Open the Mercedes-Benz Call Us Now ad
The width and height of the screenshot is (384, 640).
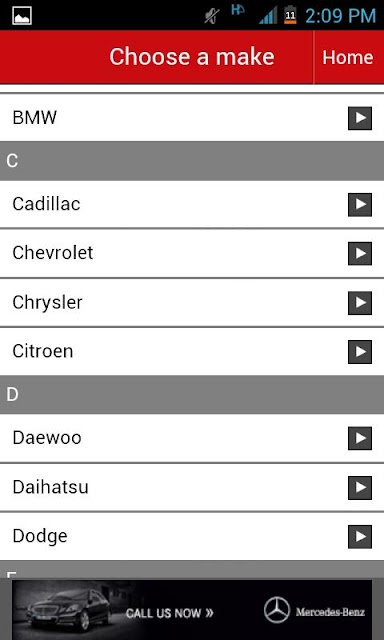point(192,610)
